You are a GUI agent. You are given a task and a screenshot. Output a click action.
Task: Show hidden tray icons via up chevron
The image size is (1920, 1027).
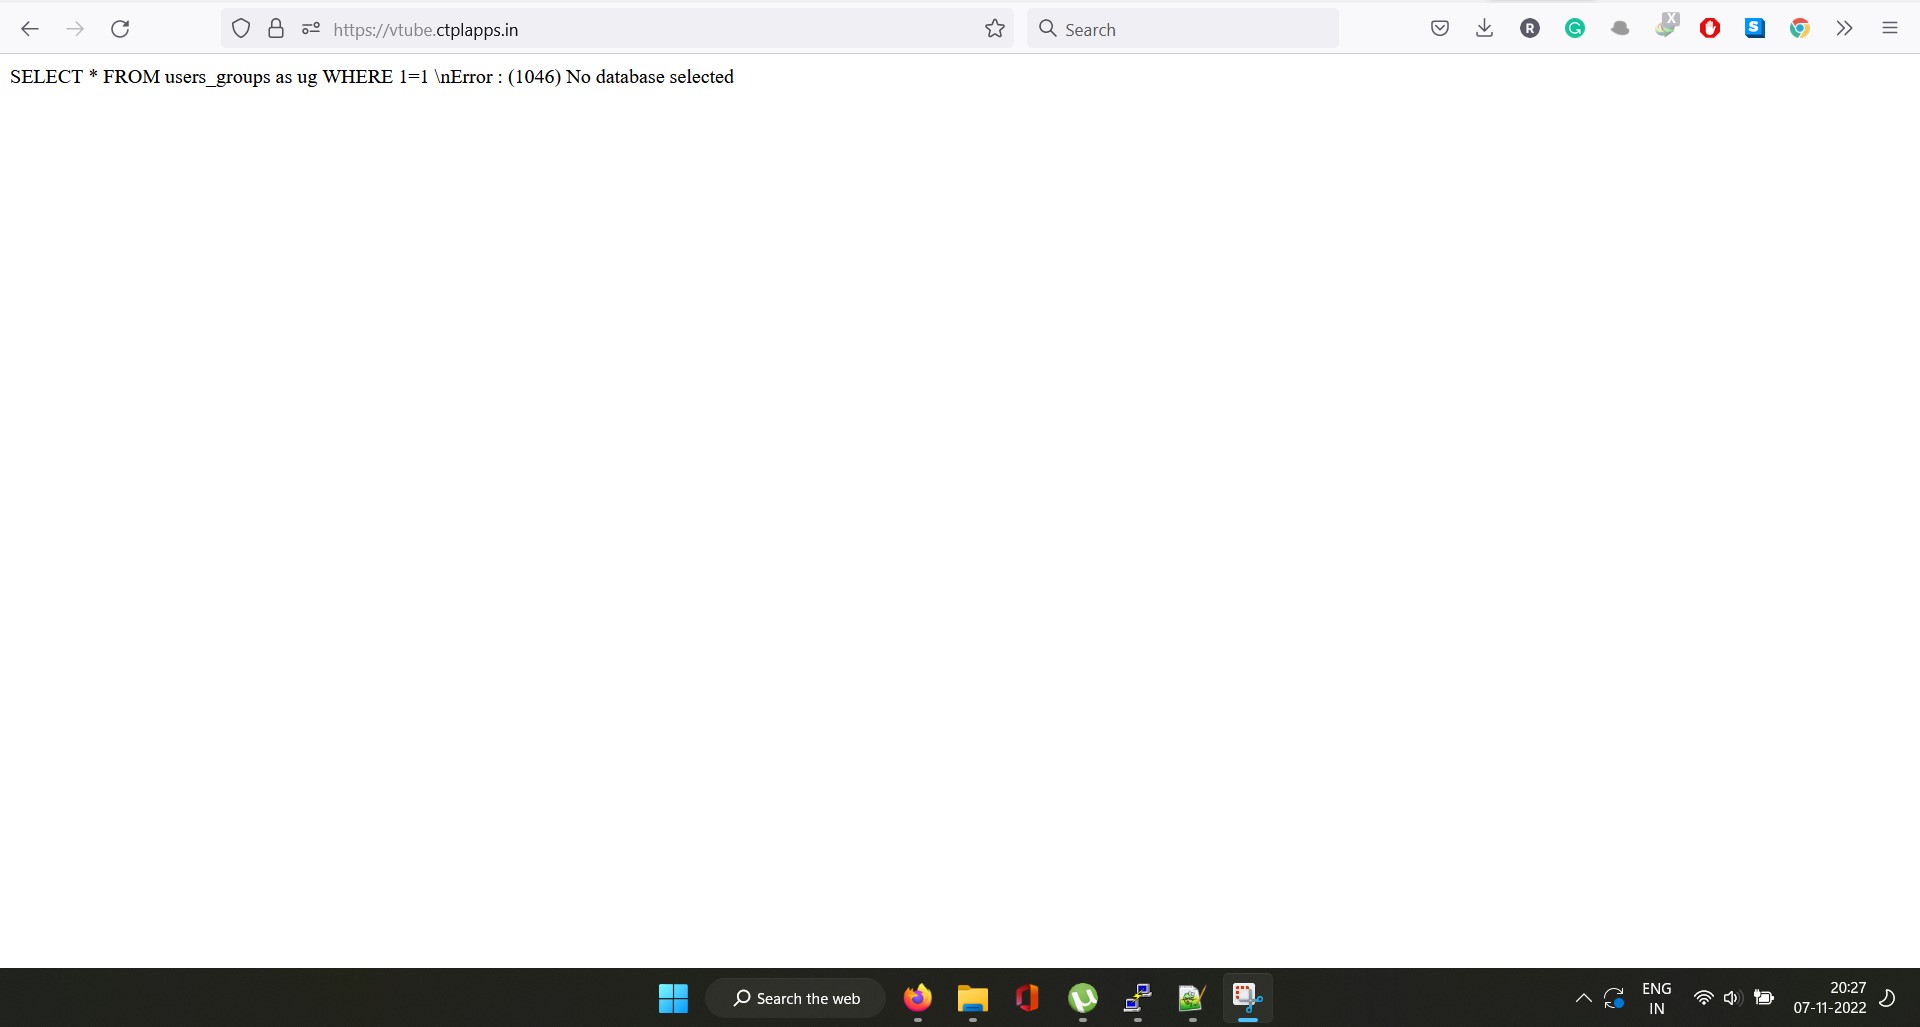[1582, 997]
